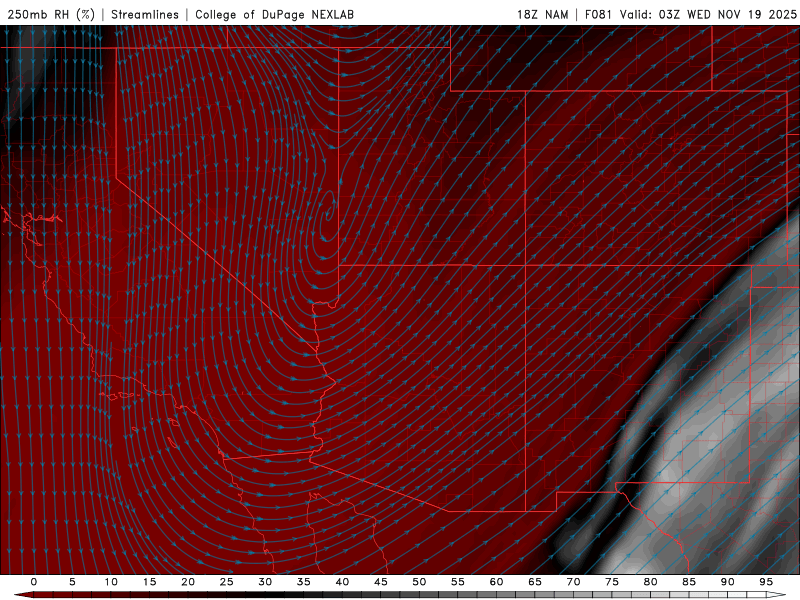The height and width of the screenshot is (600, 800).
Task: Click the "F081" forecast hour label
Action: pyautogui.click(x=598, y=14)
